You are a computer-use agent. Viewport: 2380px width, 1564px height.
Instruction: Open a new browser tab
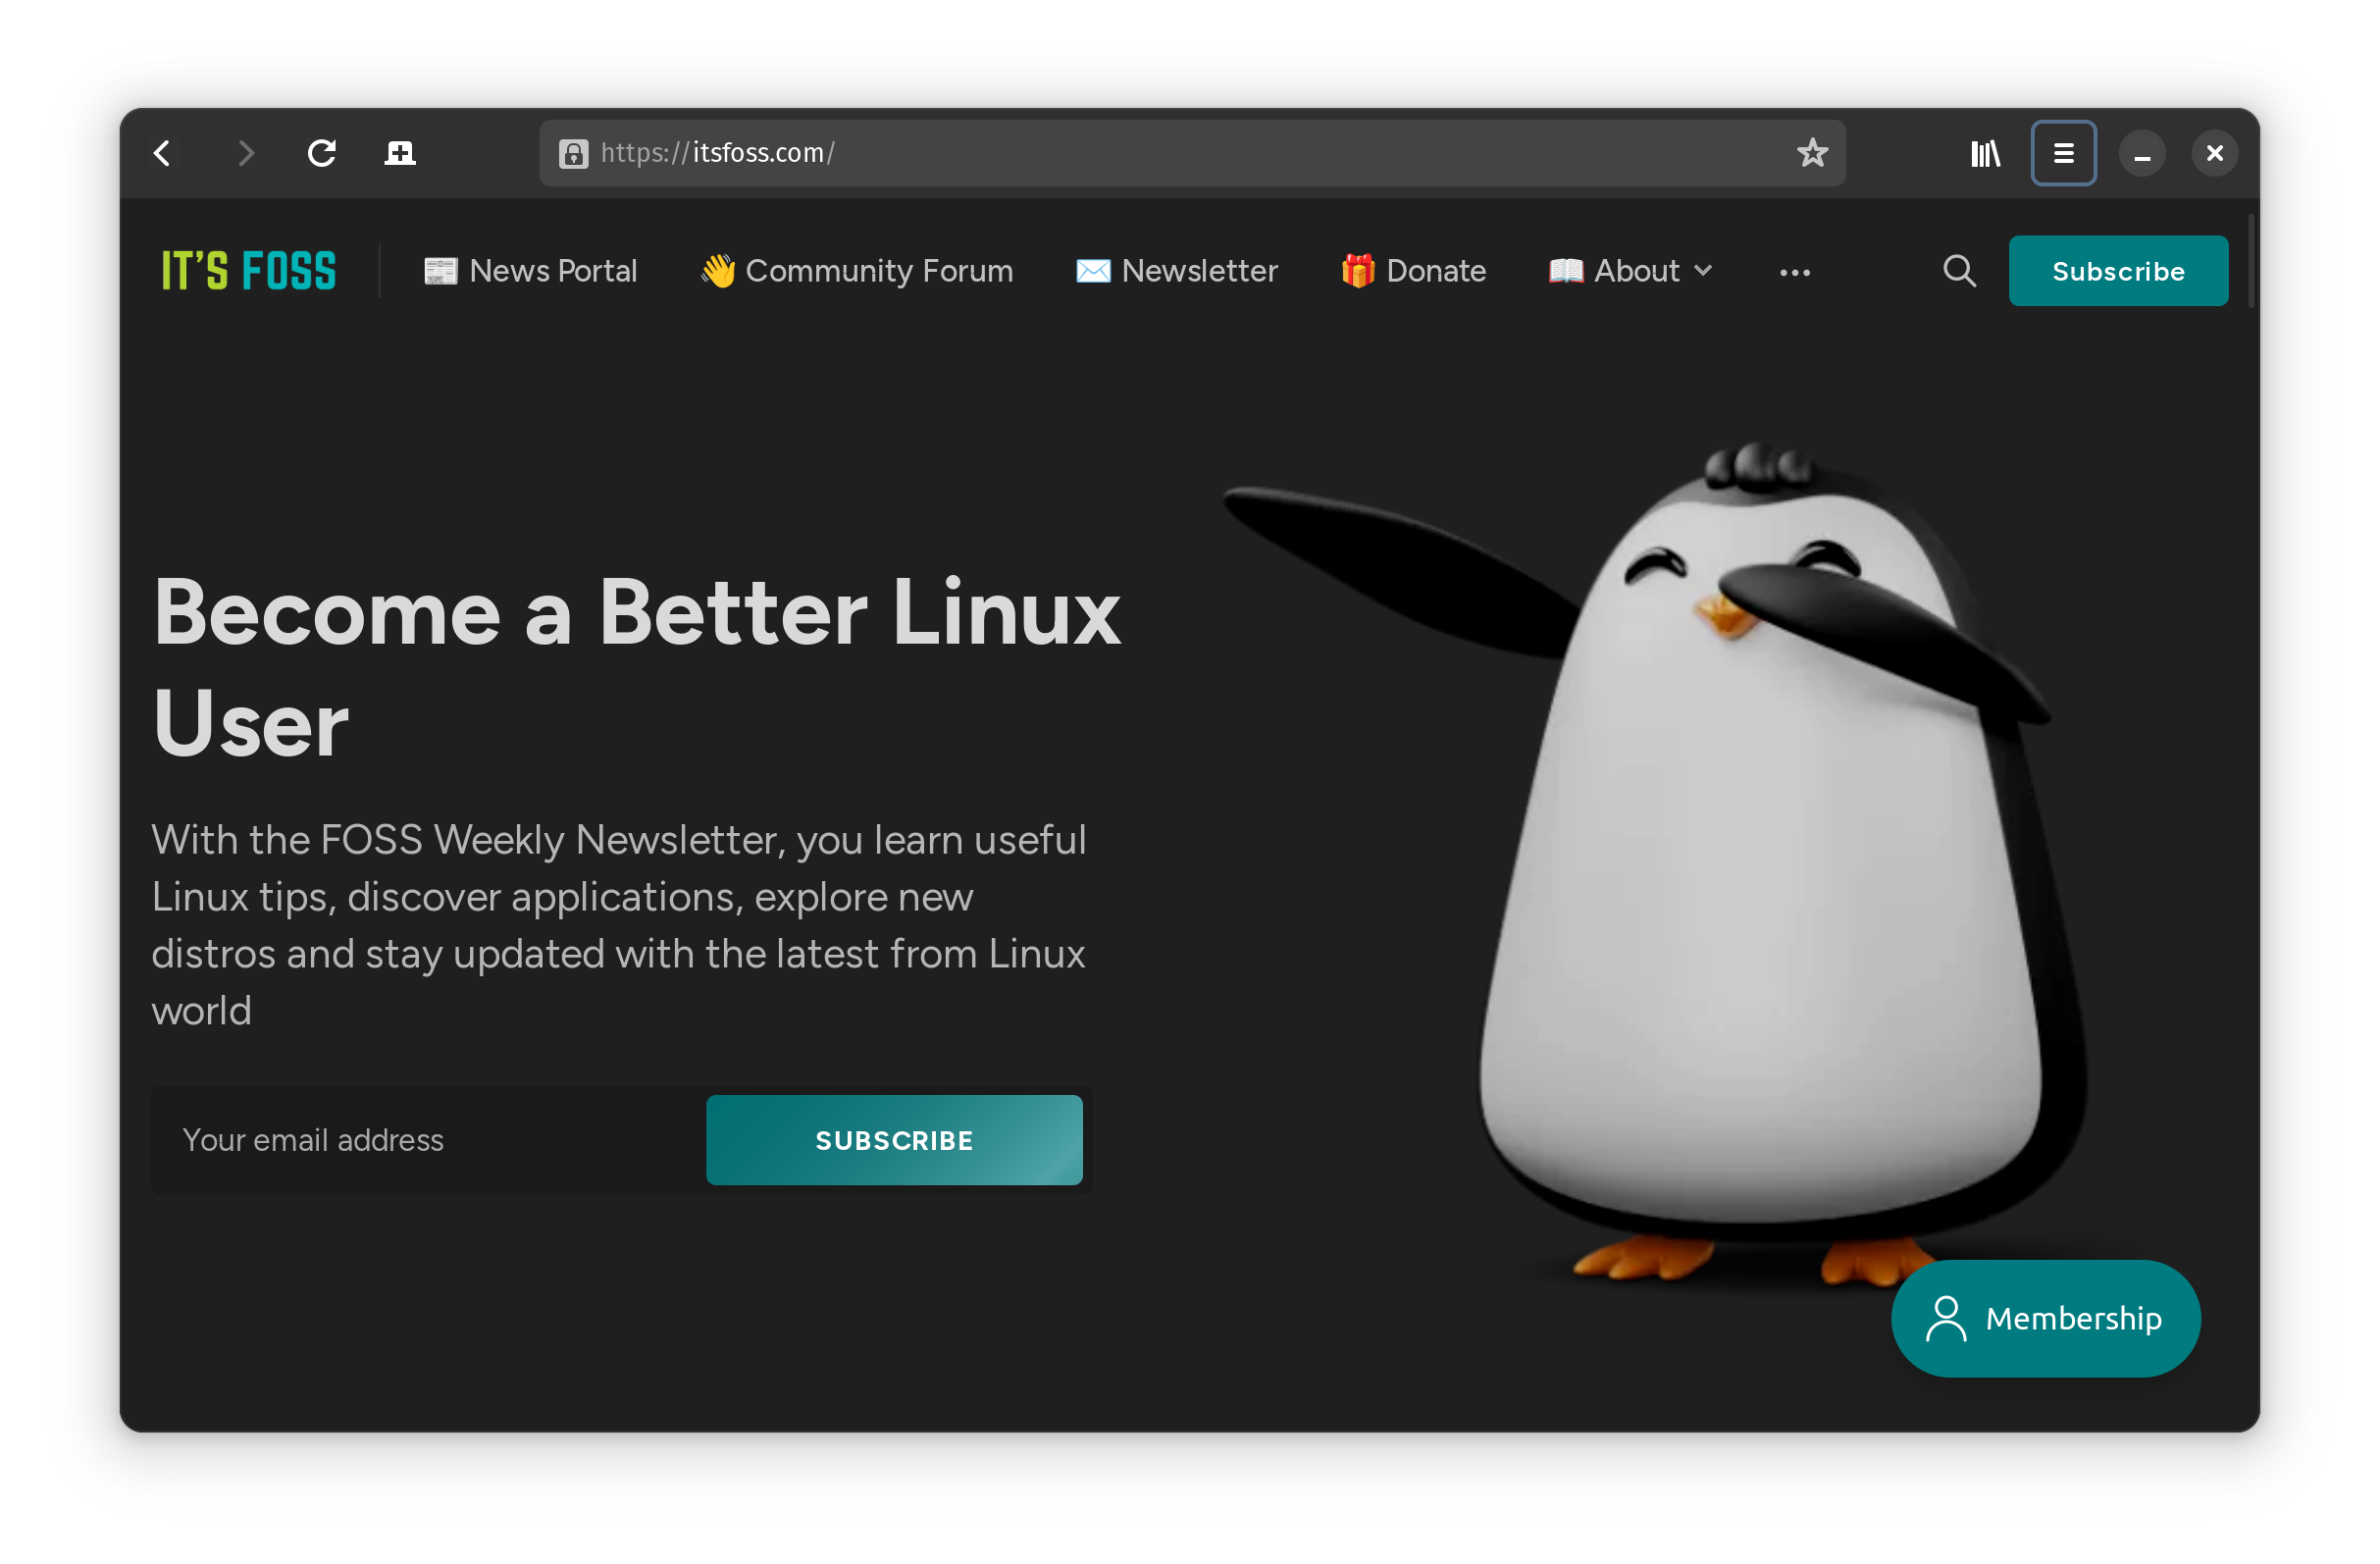click(x=399, y=152)
